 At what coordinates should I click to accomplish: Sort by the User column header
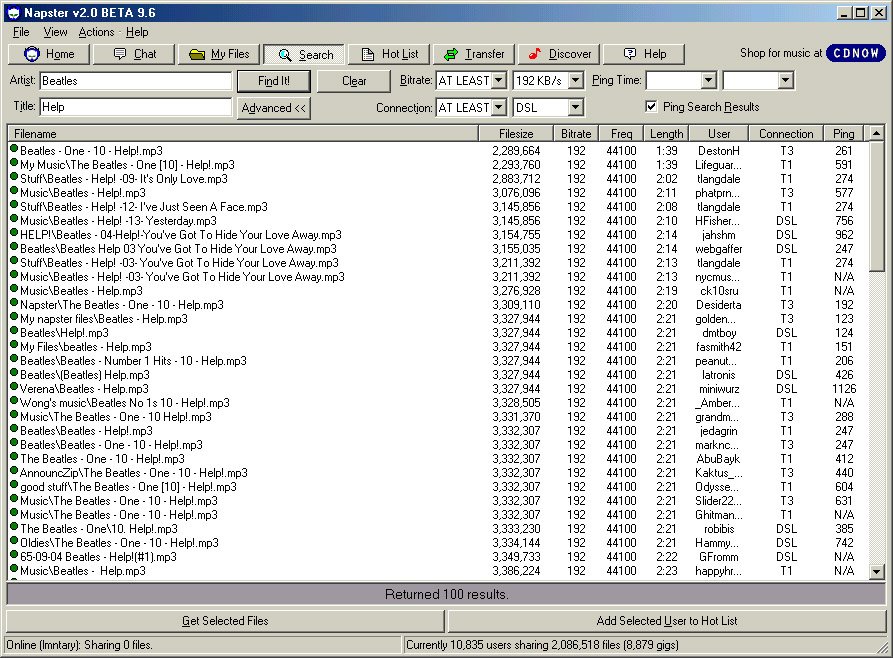tap(719, 134)
